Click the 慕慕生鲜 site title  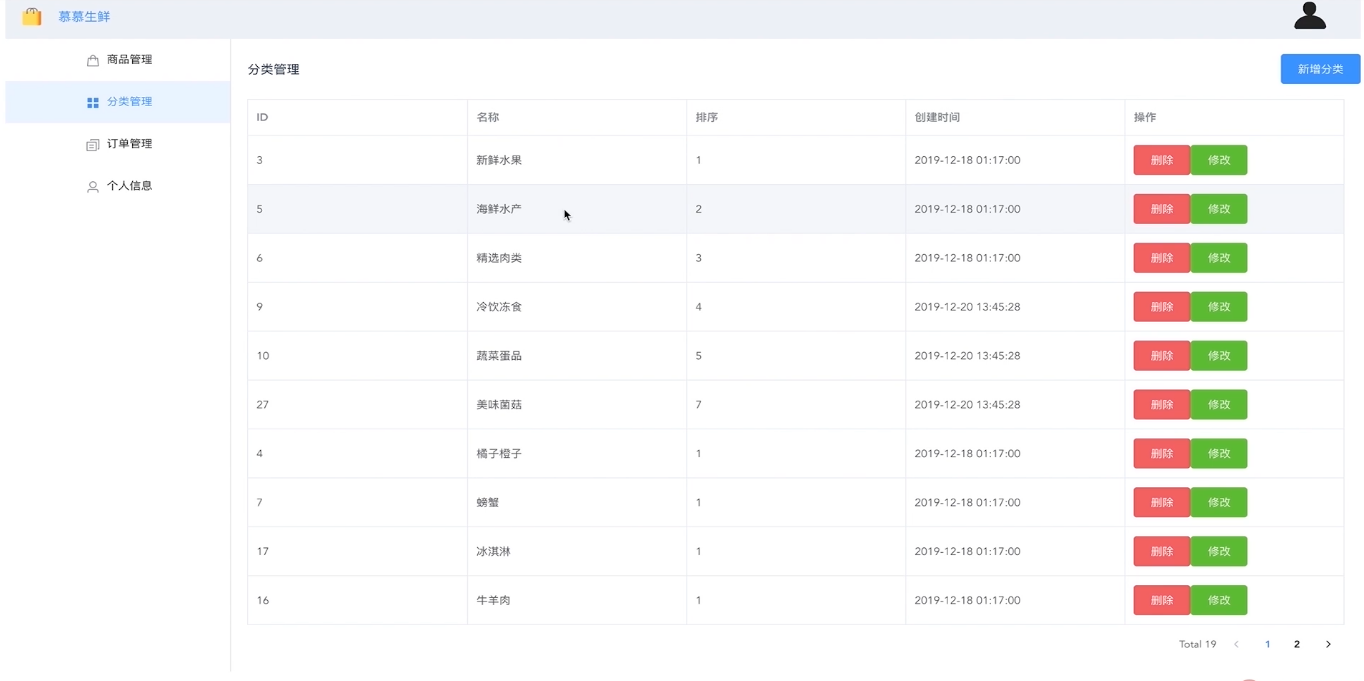point(84,17)
